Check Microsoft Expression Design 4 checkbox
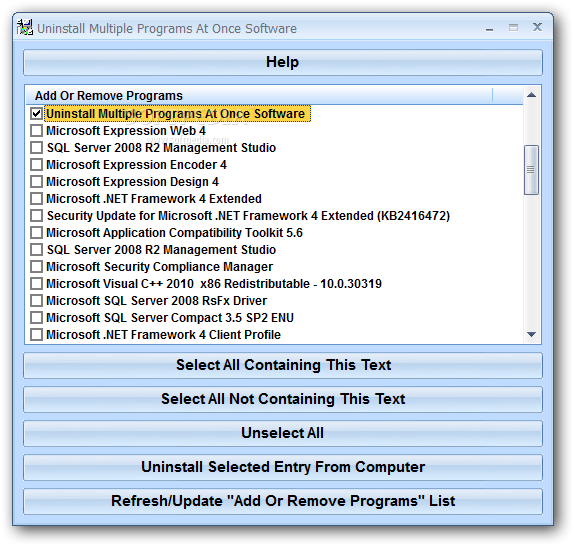The image size is (574, 546). [36, 182]
